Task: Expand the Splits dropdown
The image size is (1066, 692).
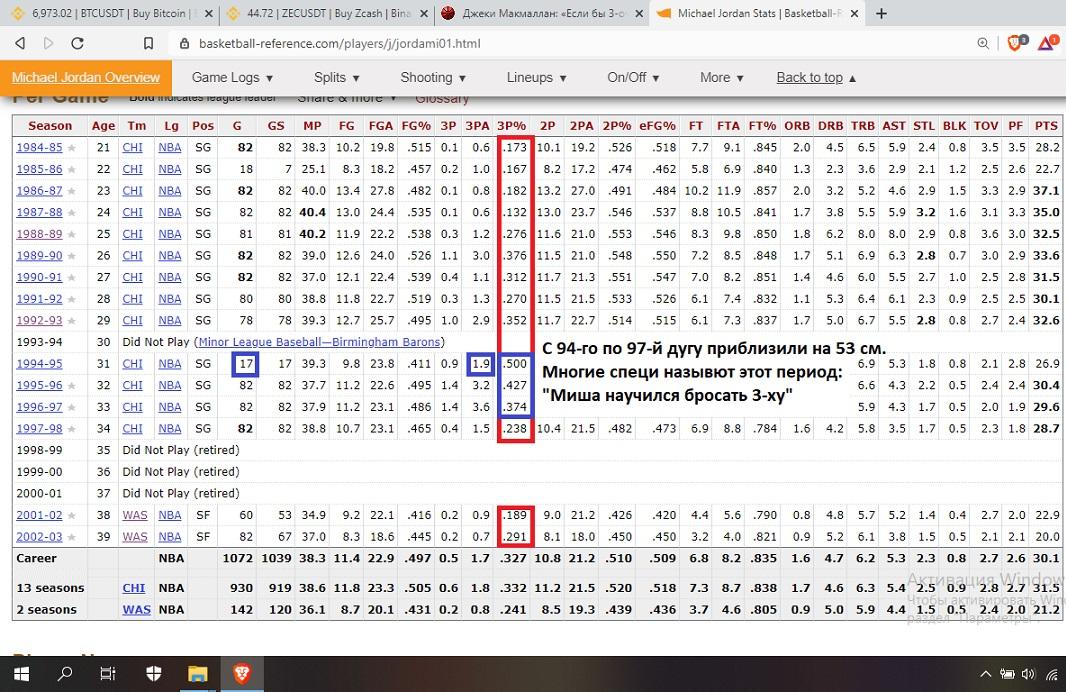Action: [337, 77]
